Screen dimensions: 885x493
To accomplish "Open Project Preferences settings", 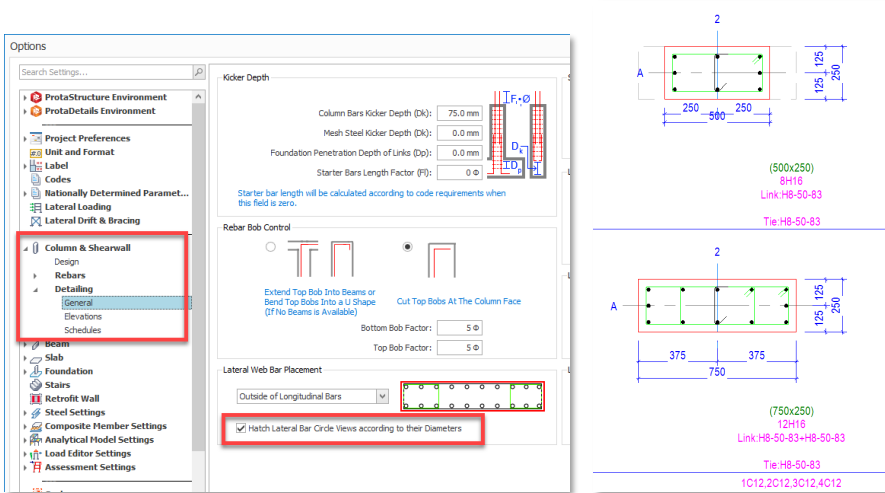I will [87, 138].
